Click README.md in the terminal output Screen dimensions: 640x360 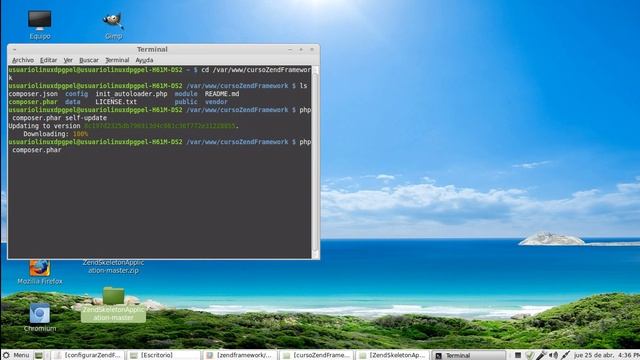222,94
